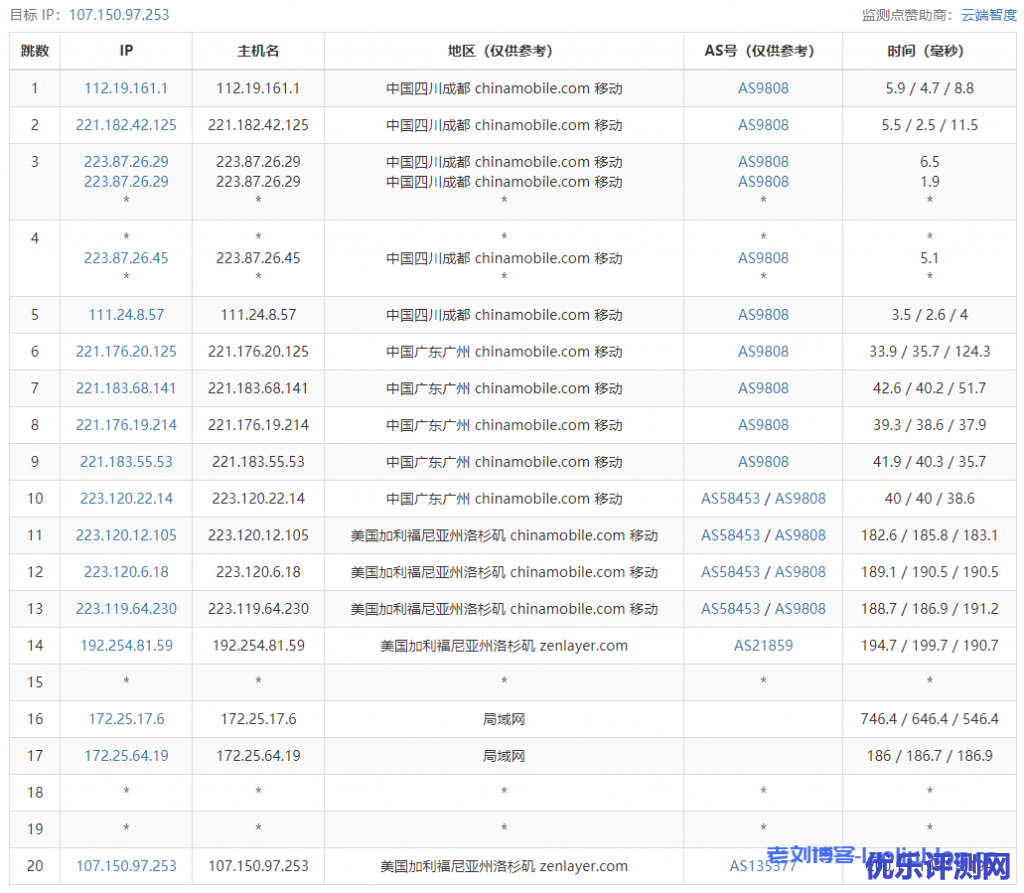Click IP link 111.24.8.57
Screen dimensions: 1024x893
coord(126,315)
